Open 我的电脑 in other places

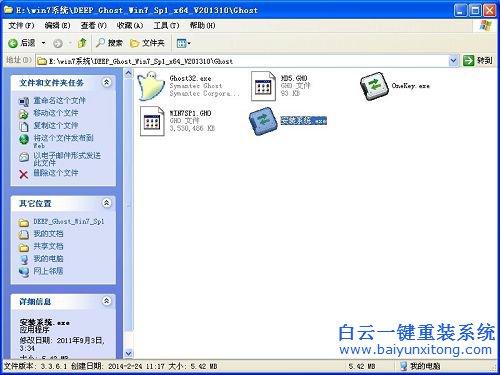click(x=48, y=259)
